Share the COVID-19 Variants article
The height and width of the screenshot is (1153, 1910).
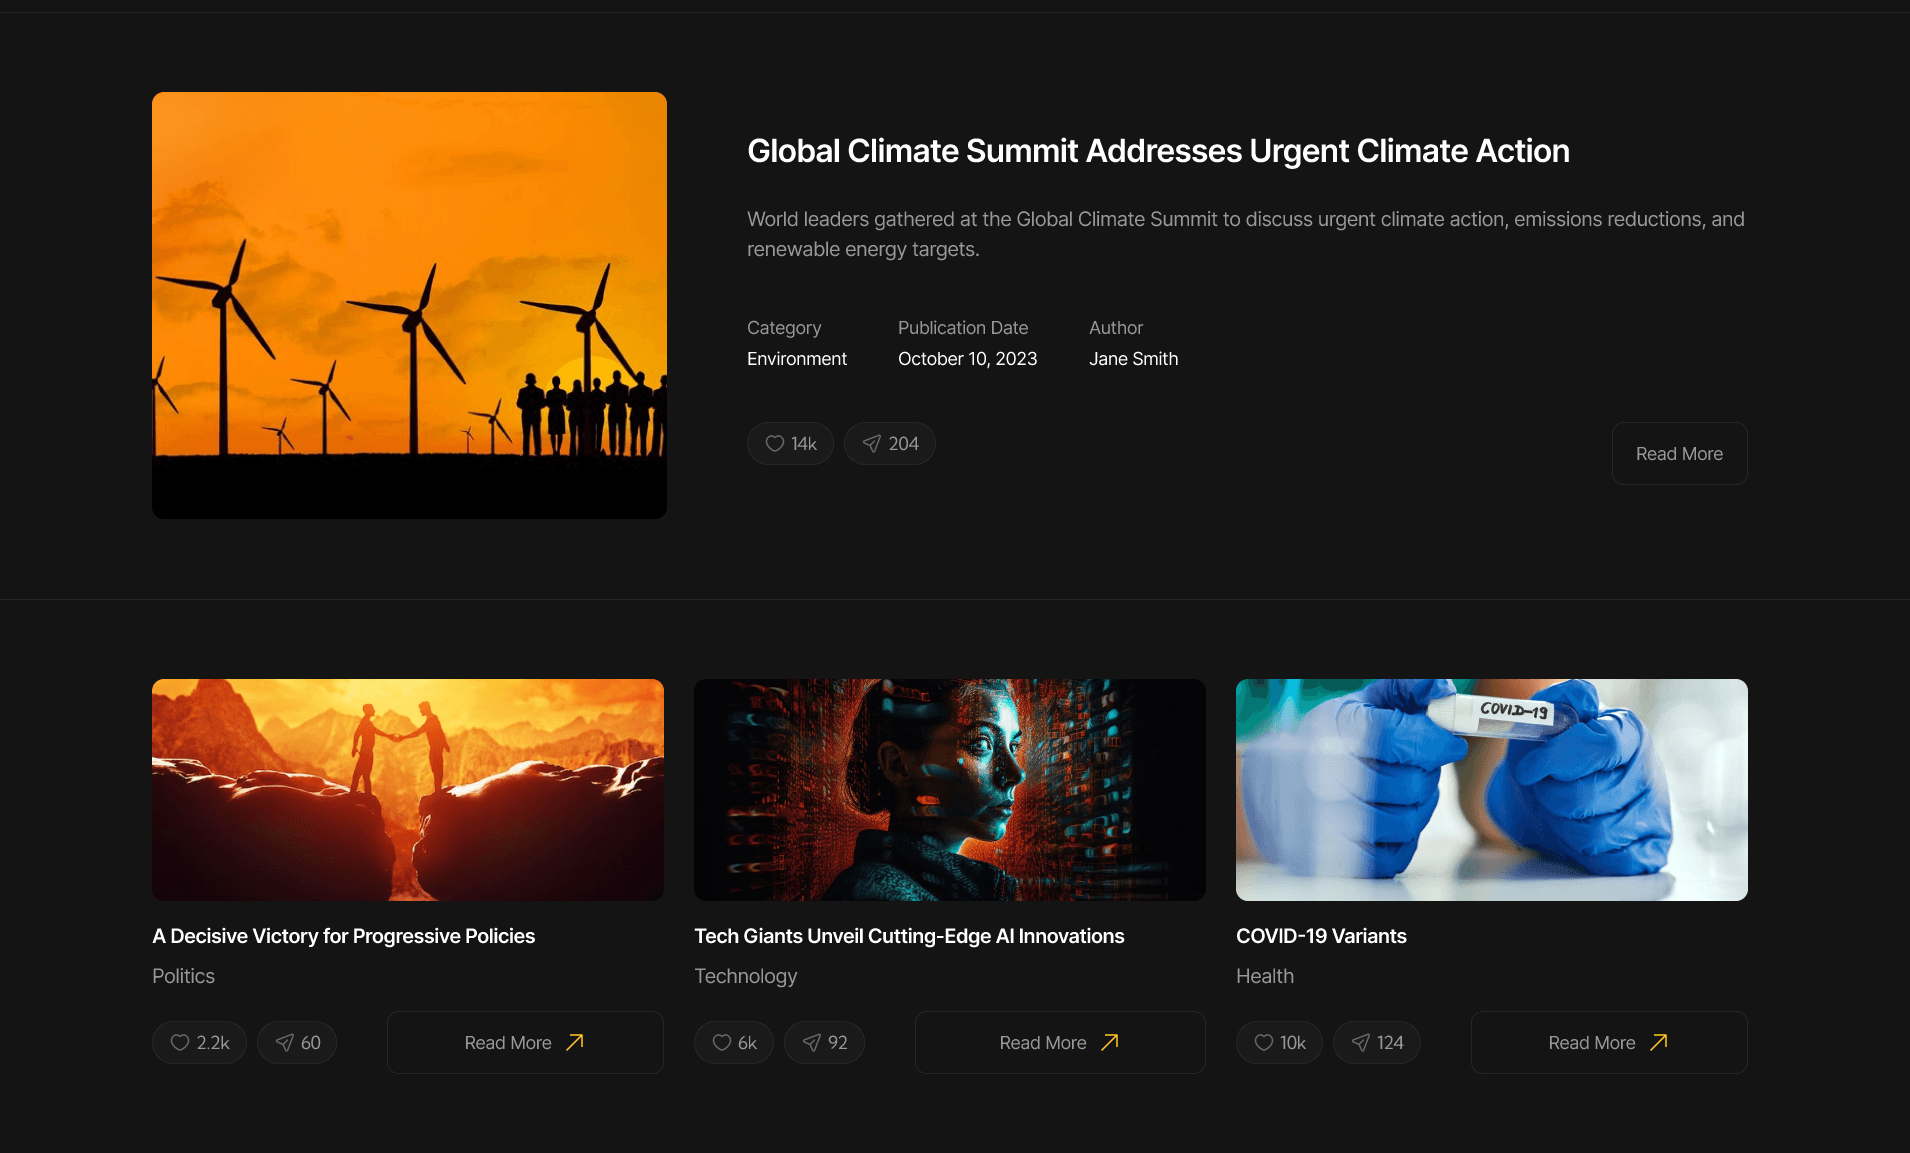1376,1042
